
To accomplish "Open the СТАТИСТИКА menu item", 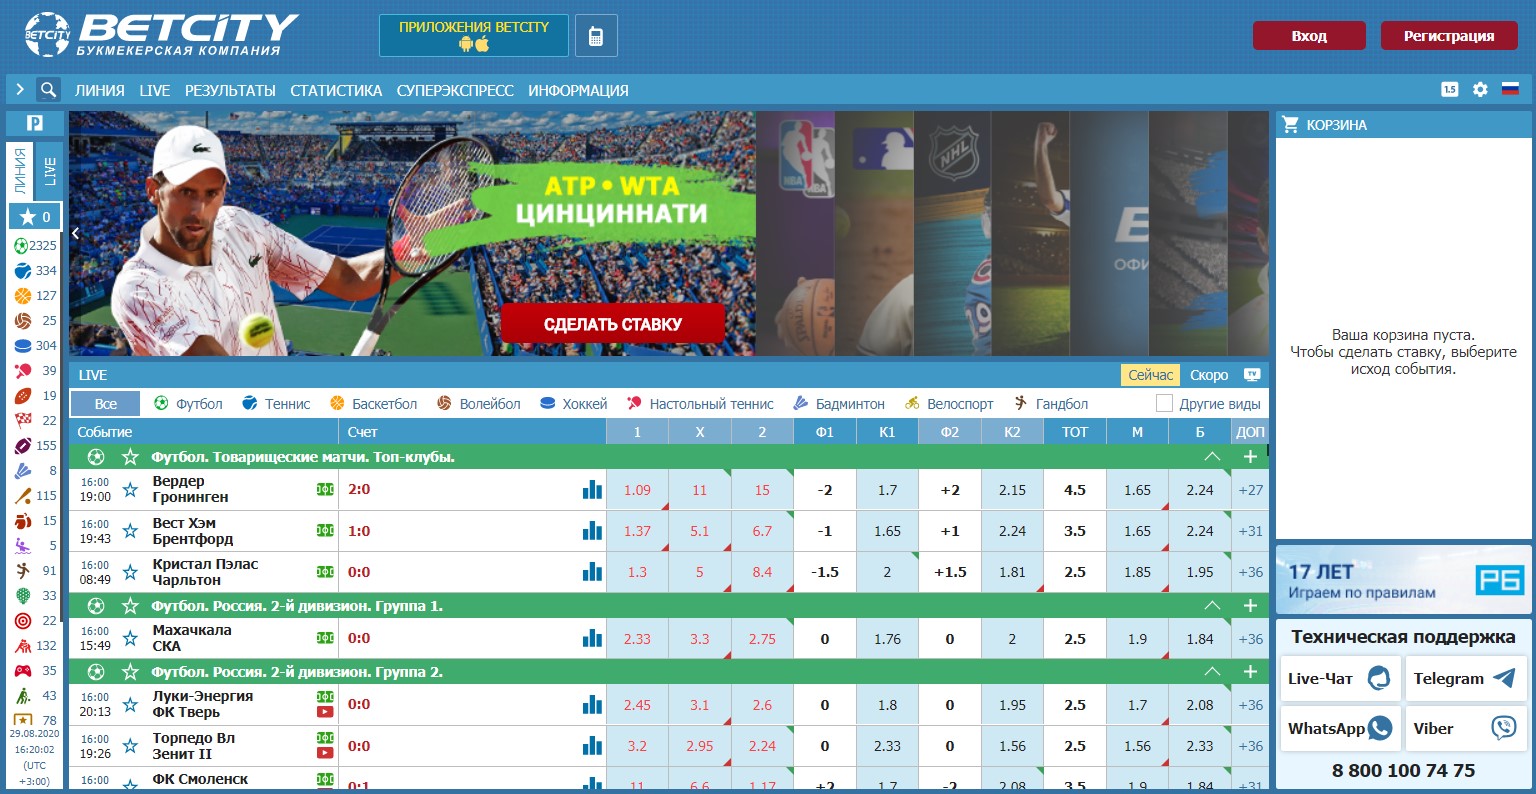I will (x=336, y=90).
